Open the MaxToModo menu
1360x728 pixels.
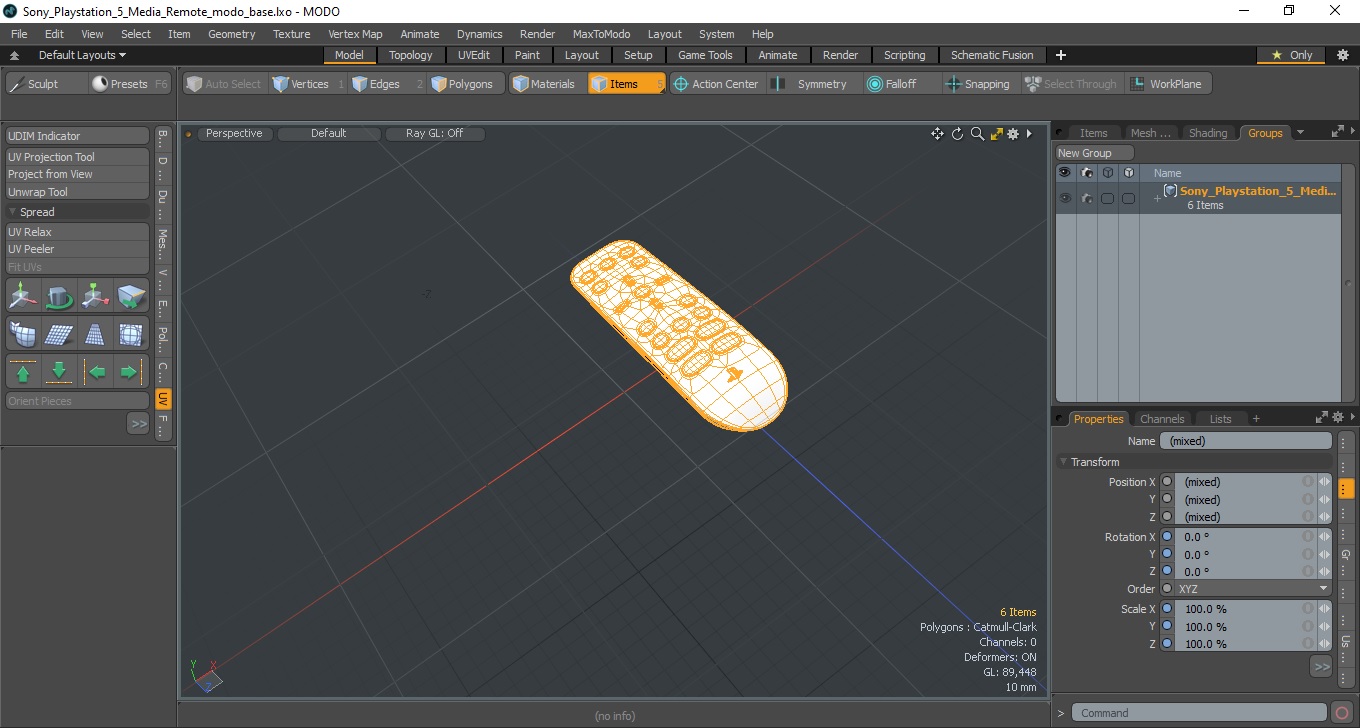[601, 34]
